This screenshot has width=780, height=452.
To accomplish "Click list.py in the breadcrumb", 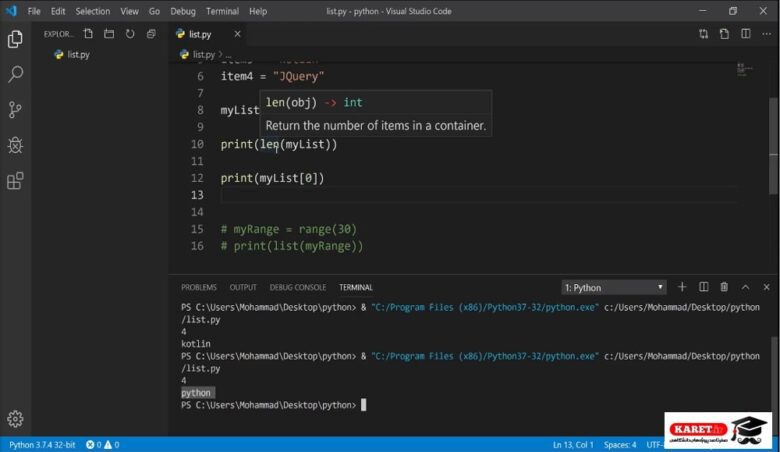I will 203,54.
